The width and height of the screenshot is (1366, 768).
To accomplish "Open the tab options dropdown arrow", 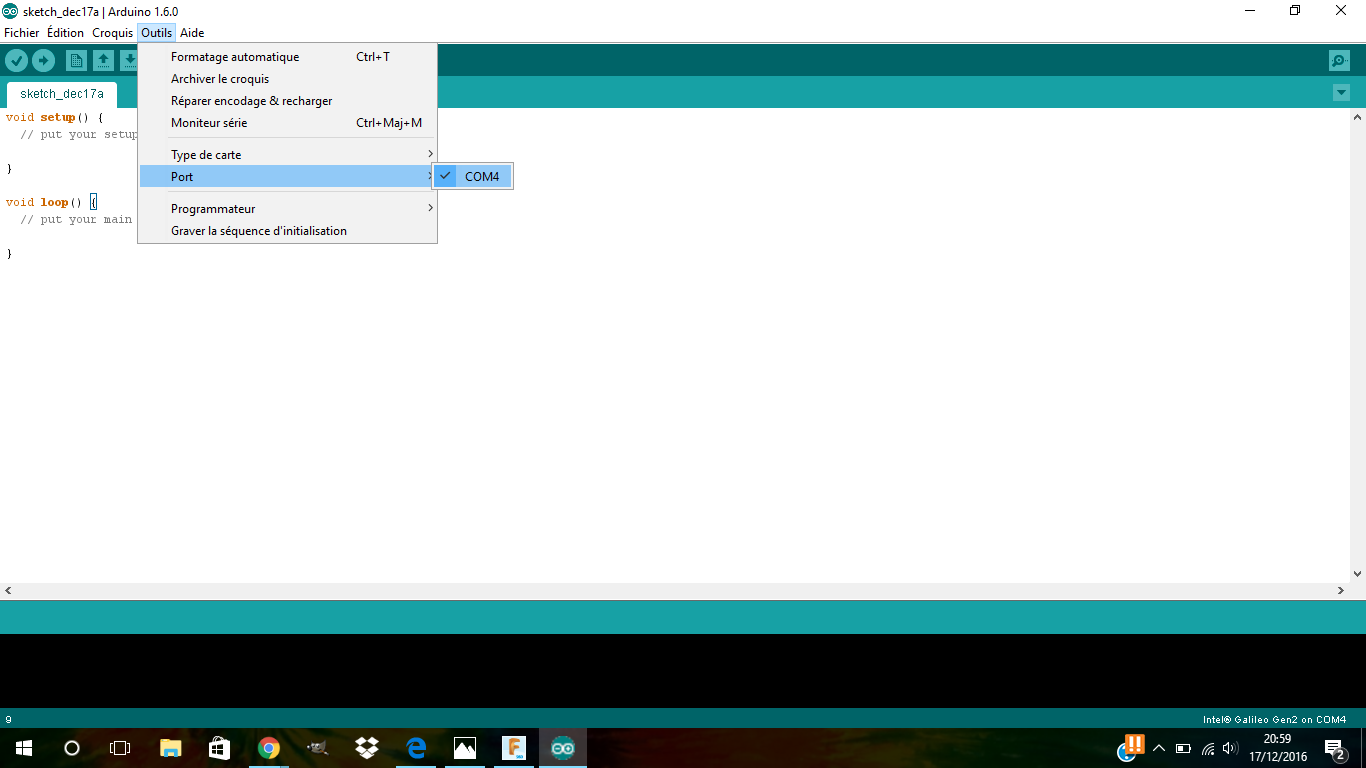I will point(1341,93).
